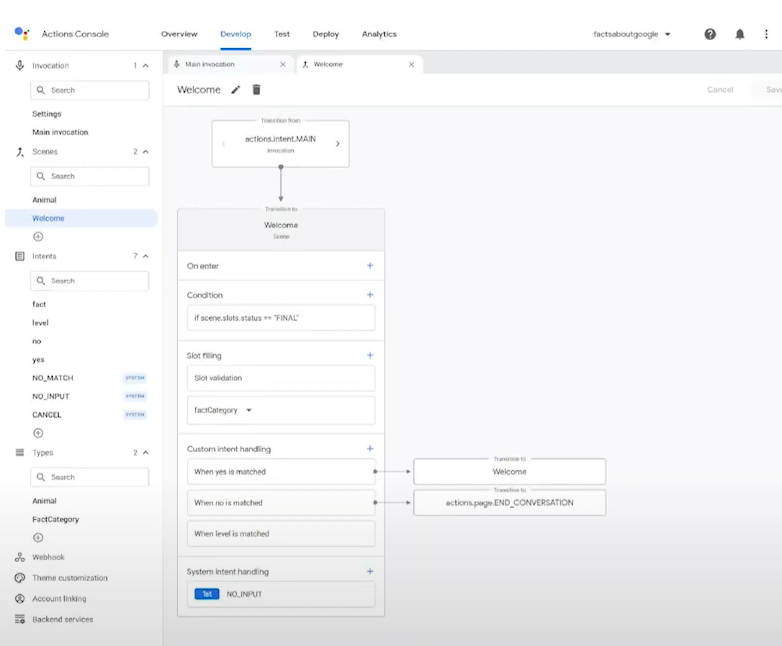This screenshot has height=646, width=782.
Task: Select the 'When no is matched' handler
Action: (x=281, y=502)
